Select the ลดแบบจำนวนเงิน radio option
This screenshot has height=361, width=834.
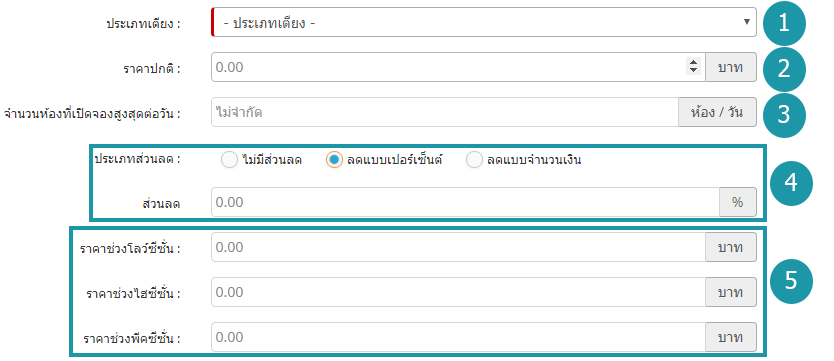pyautogui.click(x=474, y=160)
